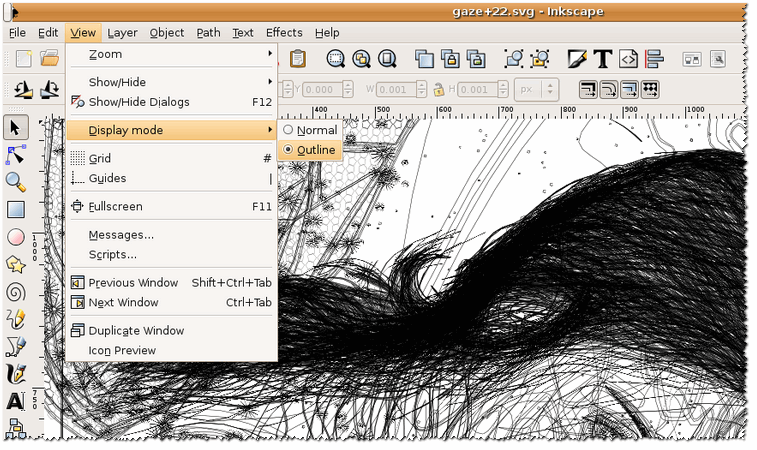The width and height of the screenshot is (757, 450).
Task: Select the Spiral tool
Action: tap(16, 292)
